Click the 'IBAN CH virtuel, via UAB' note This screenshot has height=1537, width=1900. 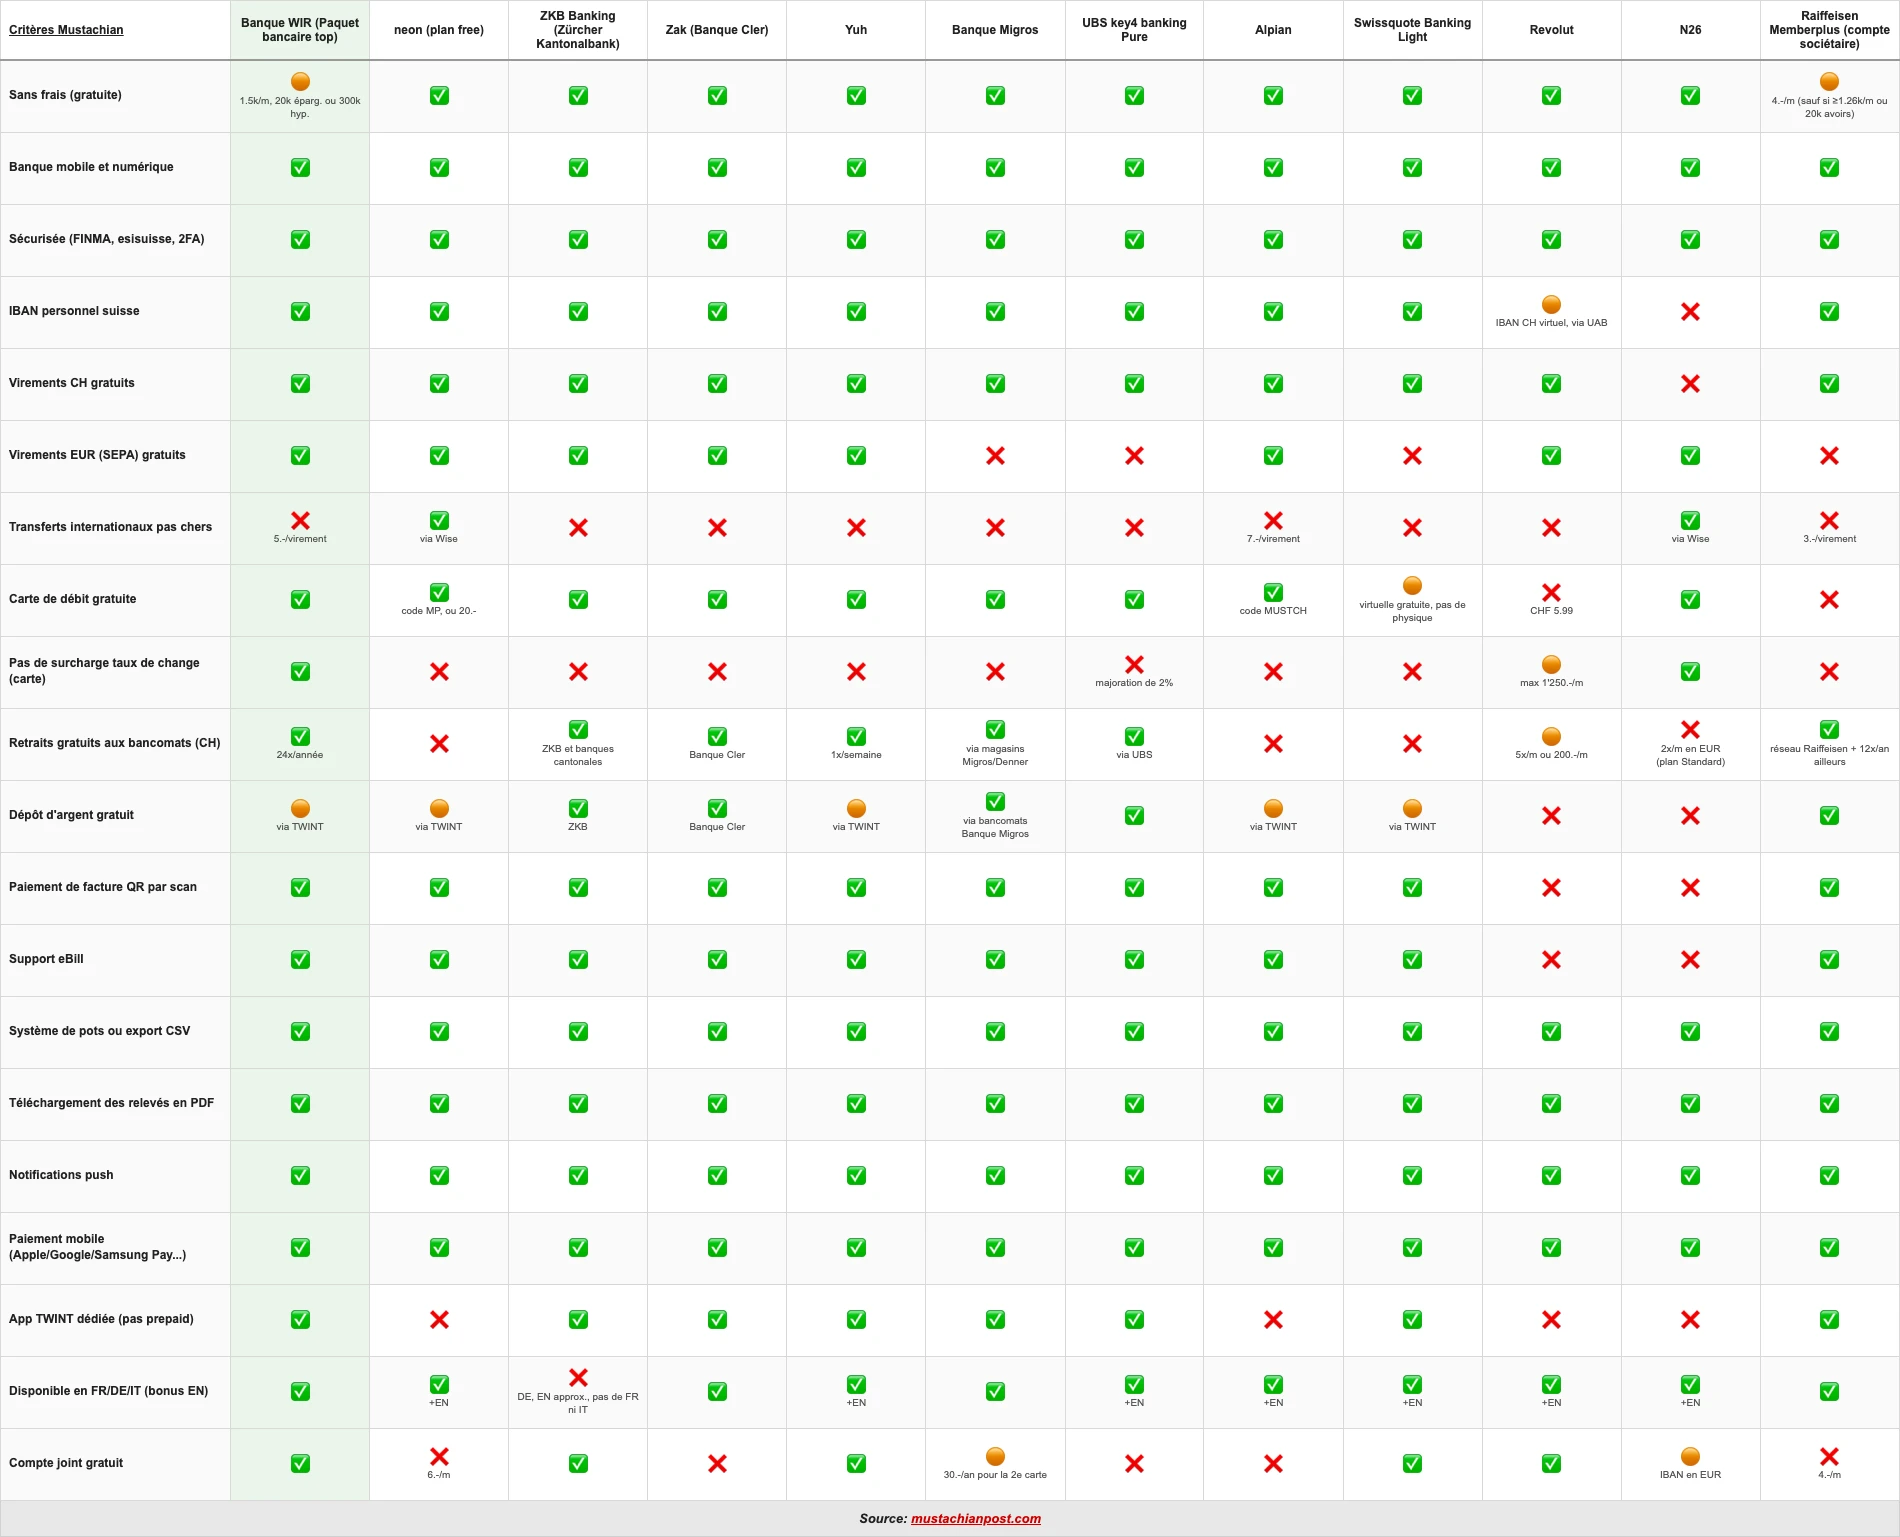(x=1551, y=323)
